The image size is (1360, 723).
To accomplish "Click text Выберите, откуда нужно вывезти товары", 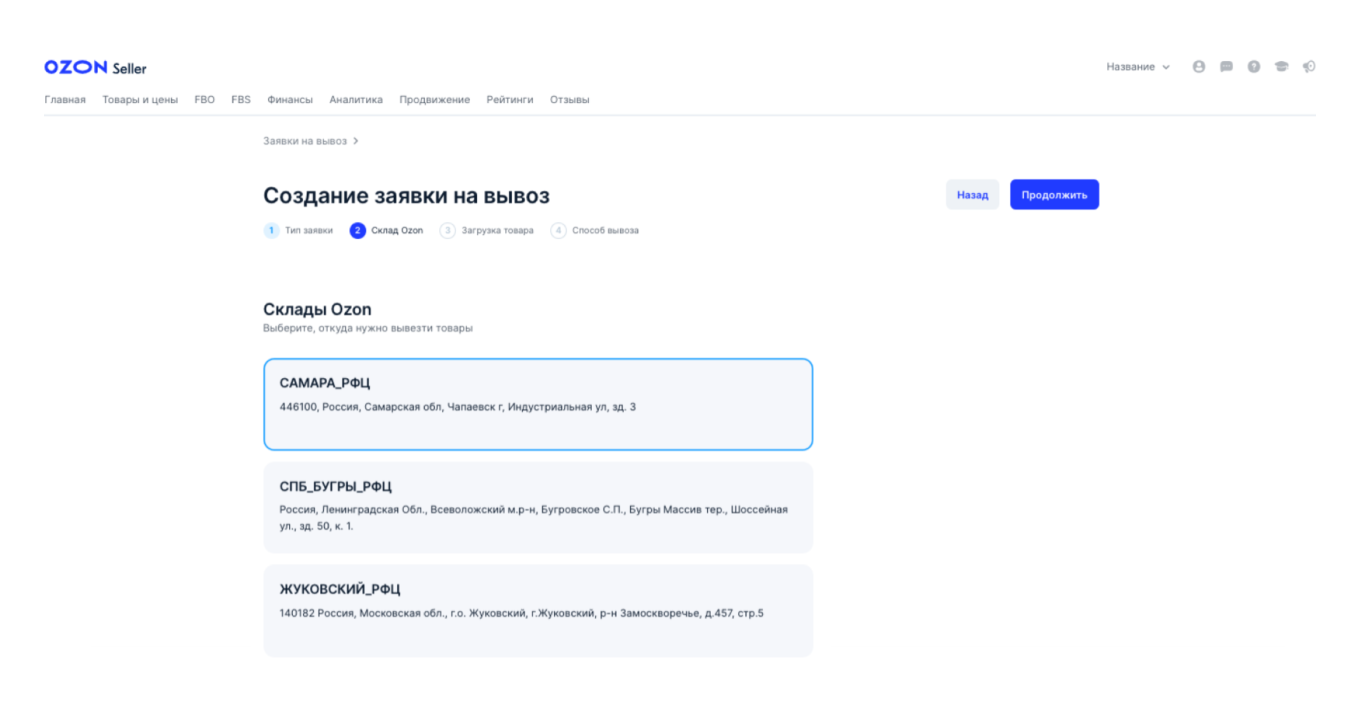I will [x=368, y=328].
